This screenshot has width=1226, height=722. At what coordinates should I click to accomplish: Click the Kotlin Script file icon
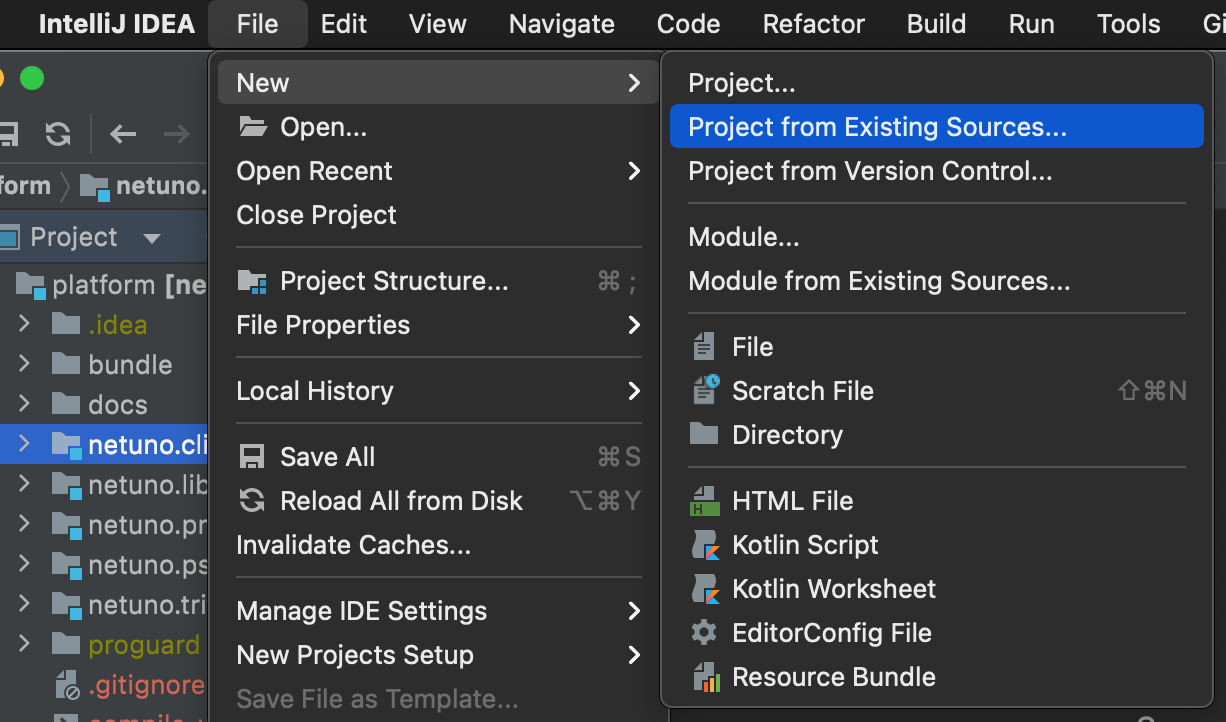(x=705, y=545)
